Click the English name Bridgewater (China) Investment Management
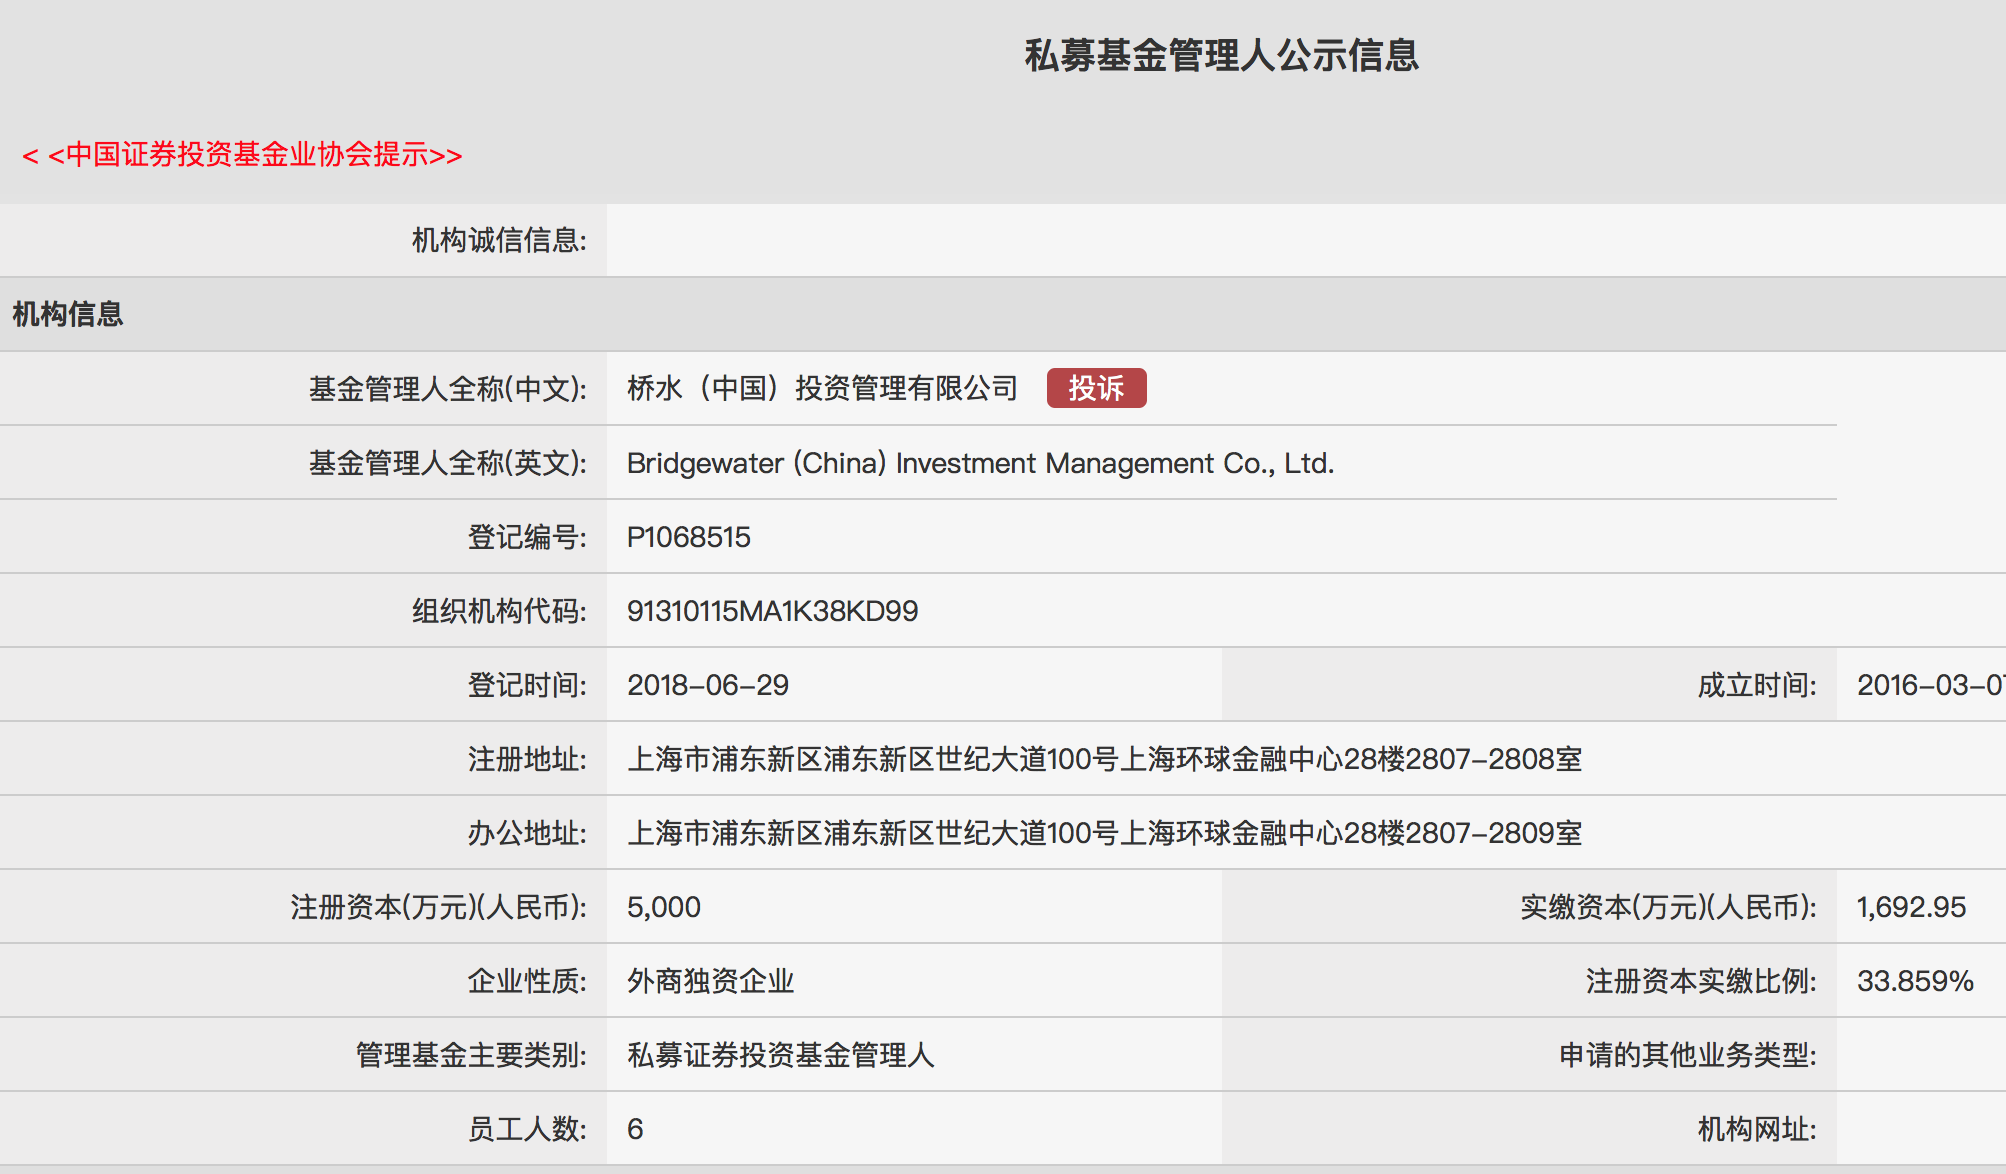Image resolution: width=2006 pixels, height=1174 pixels. coord(980,463)
